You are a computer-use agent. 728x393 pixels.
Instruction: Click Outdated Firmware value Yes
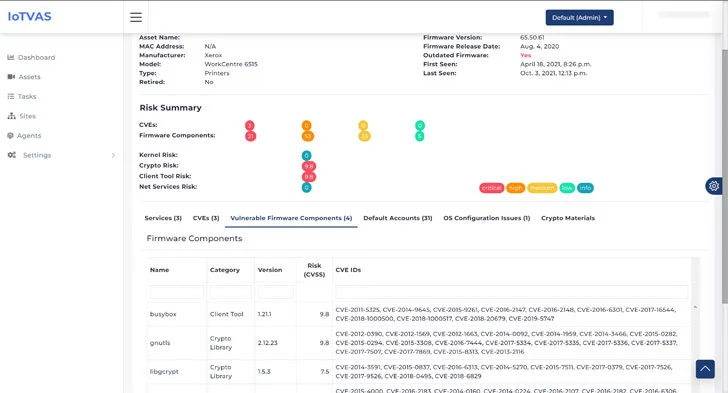(x=526, y=55)
